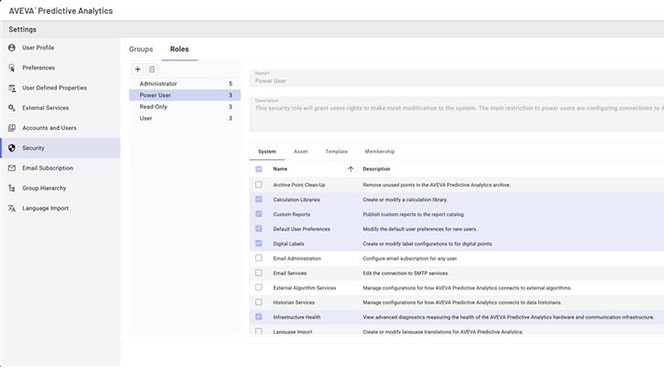Sort Name column with arrow icon
The height and width of the screenshot is (373, 664).
(x=351, y=169)
